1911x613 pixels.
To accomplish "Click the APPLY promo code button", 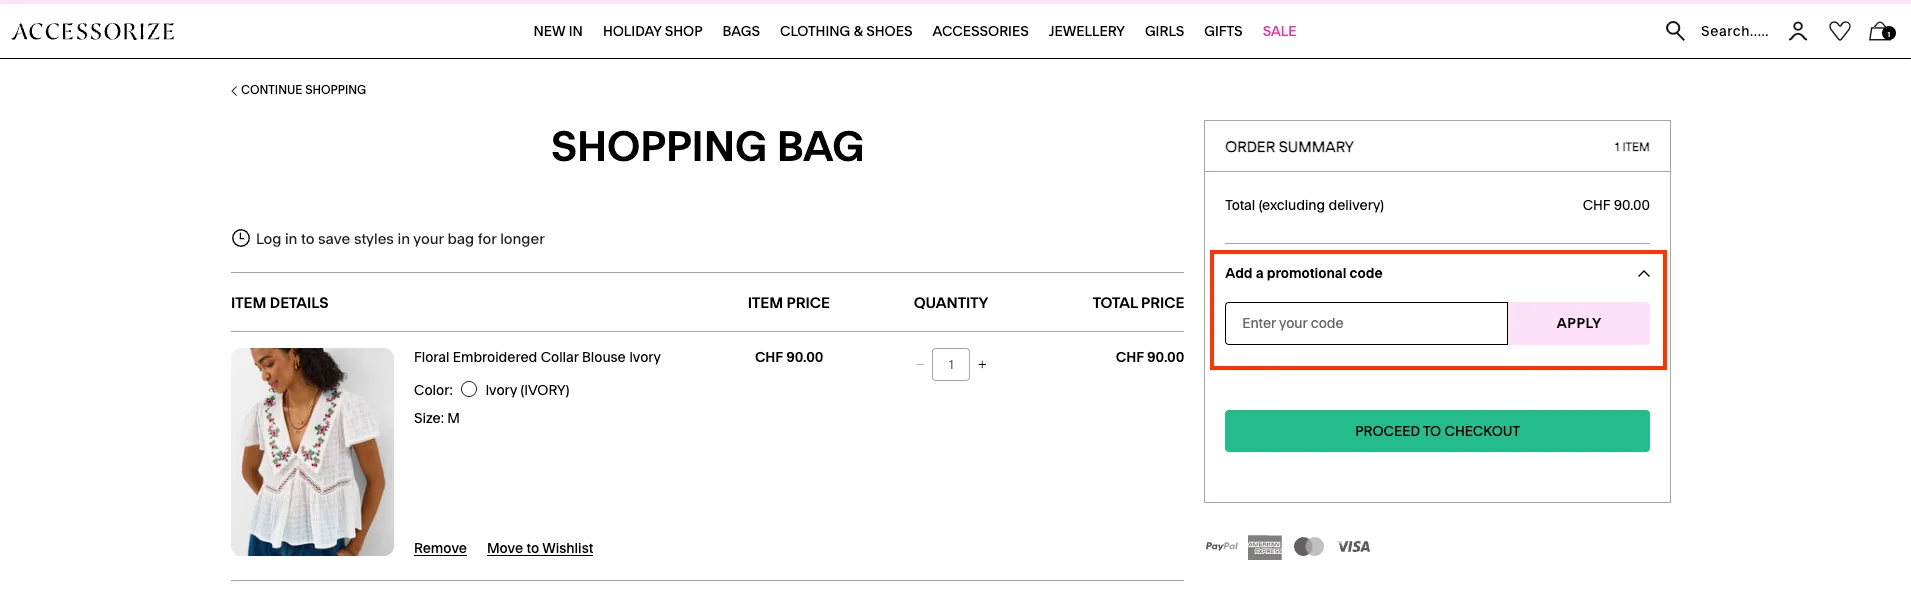I will 1577,323.
